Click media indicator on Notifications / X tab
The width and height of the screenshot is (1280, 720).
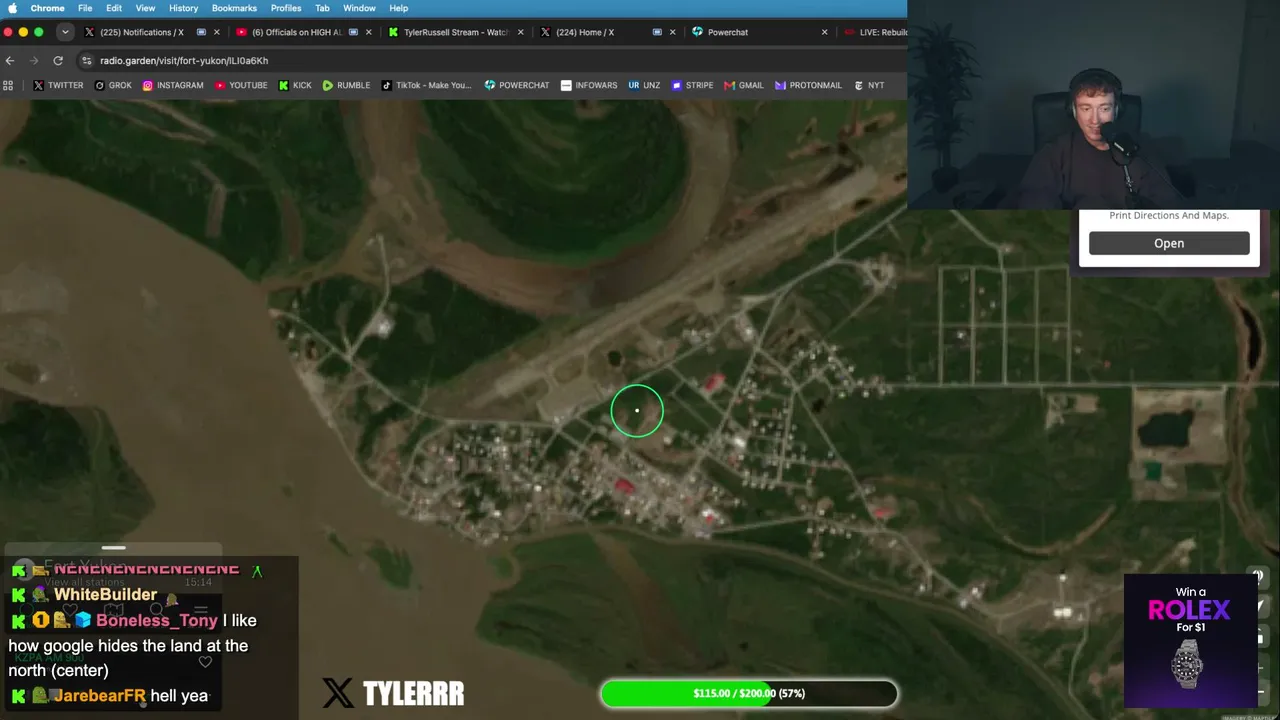pyautogui.click(x=201, y=32)
